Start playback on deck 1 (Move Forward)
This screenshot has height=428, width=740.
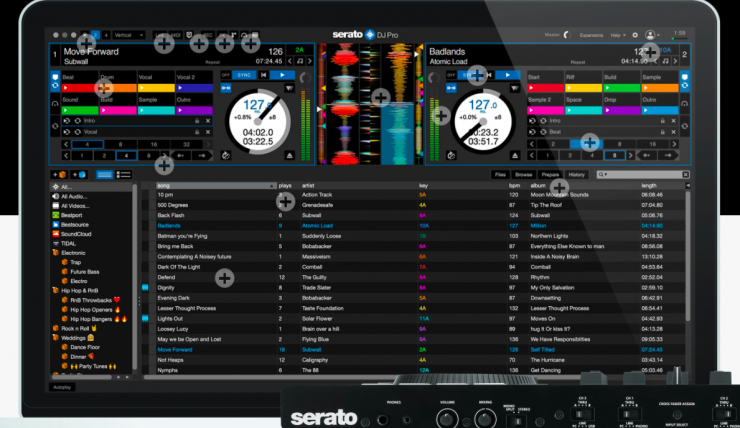click(282, 75)
